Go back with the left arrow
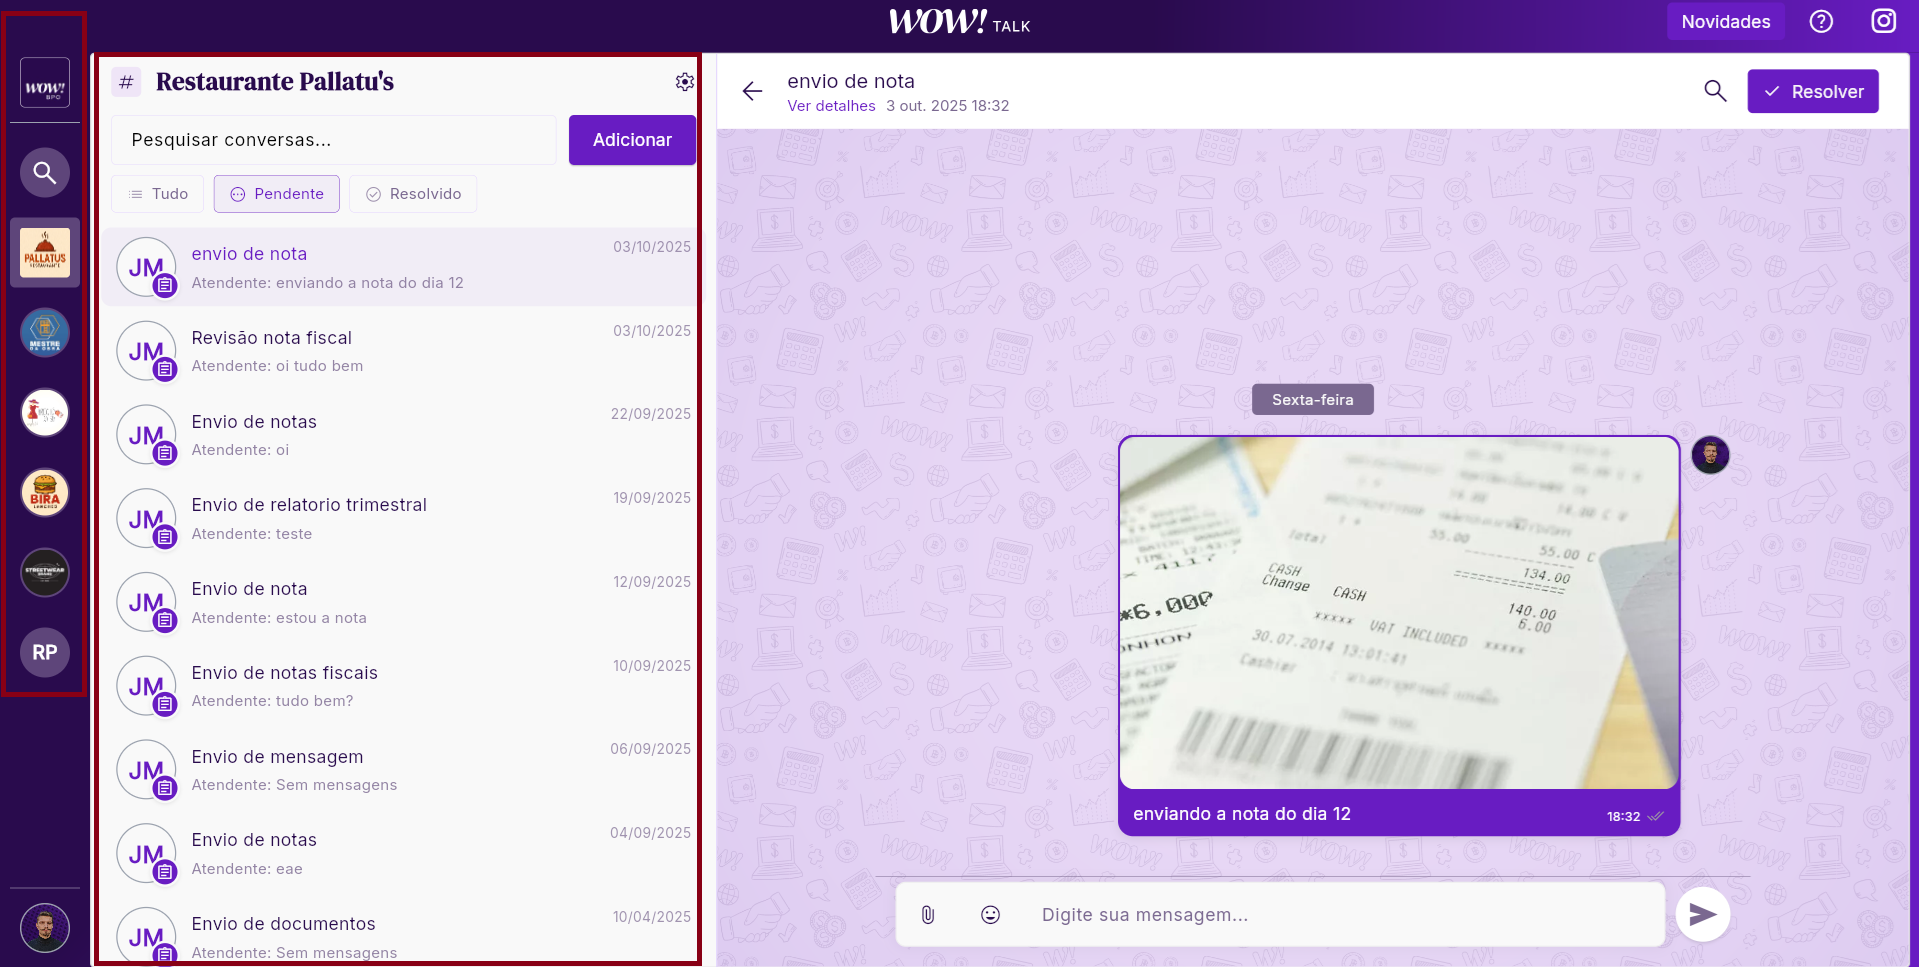Screen dimensions: 1919x967 [x=752, y=92]
